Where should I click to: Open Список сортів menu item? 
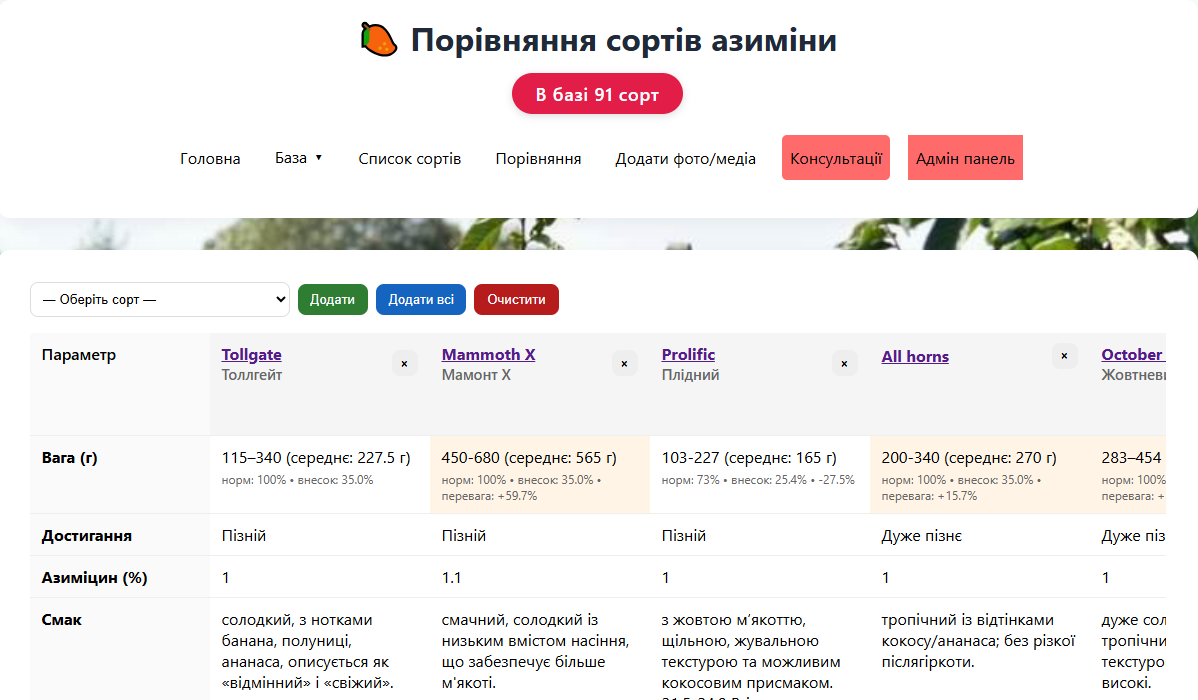410,159
